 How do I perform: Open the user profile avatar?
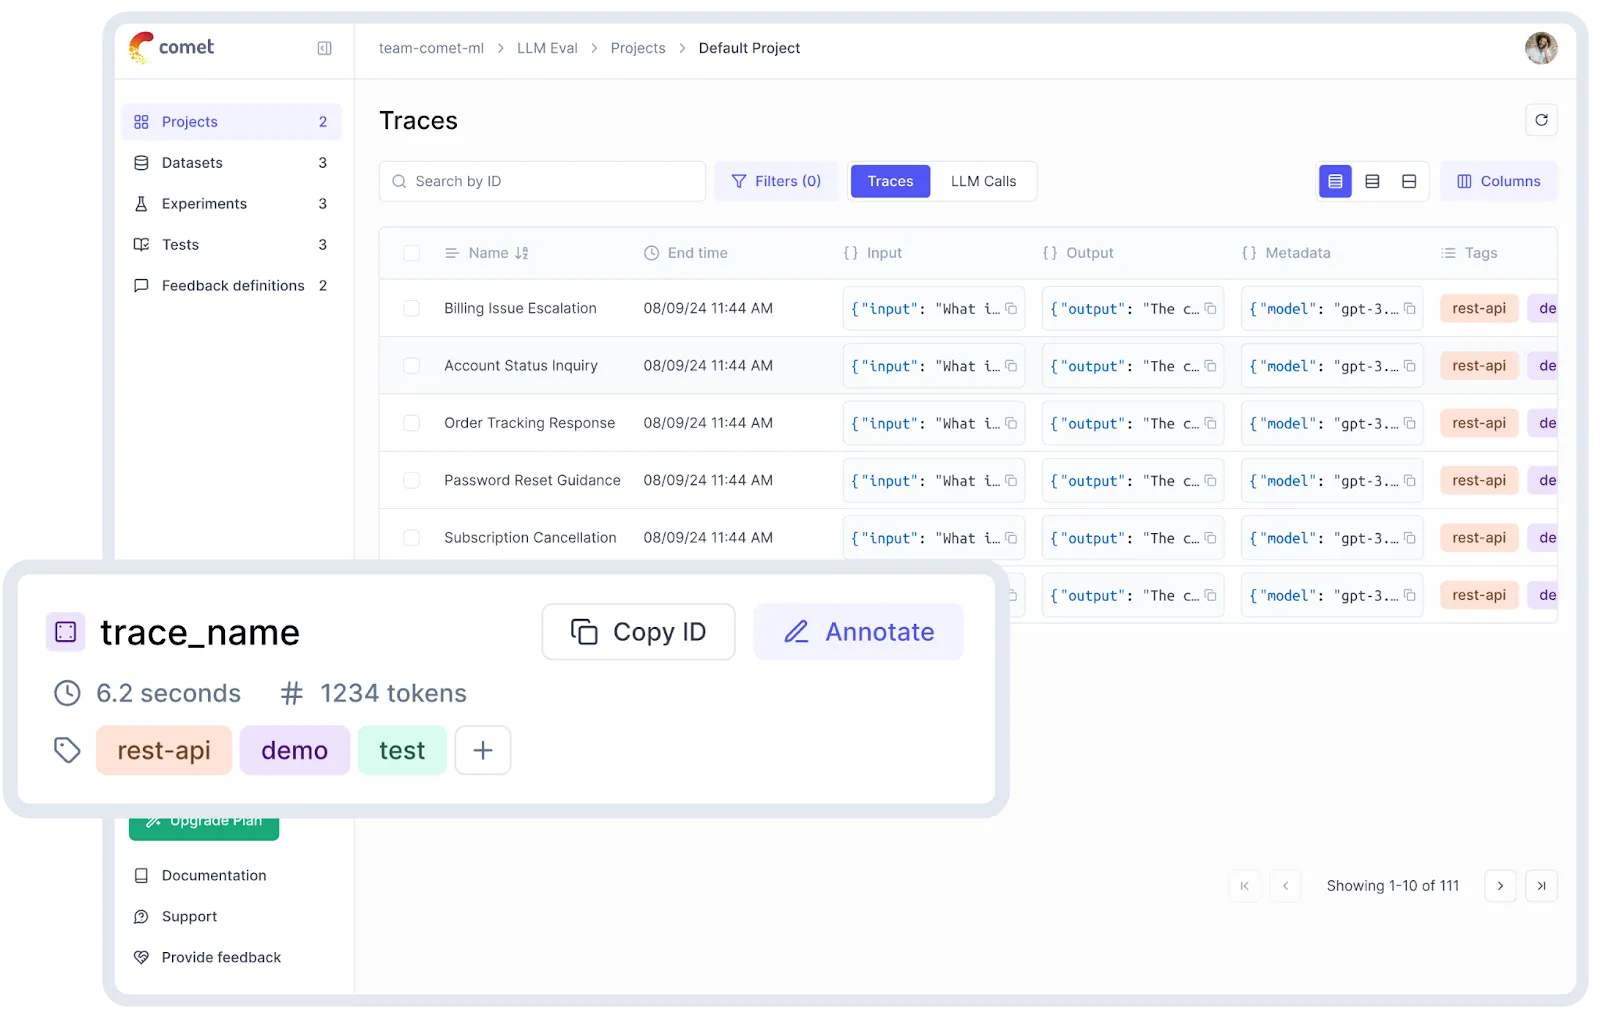coord(1541,48)
